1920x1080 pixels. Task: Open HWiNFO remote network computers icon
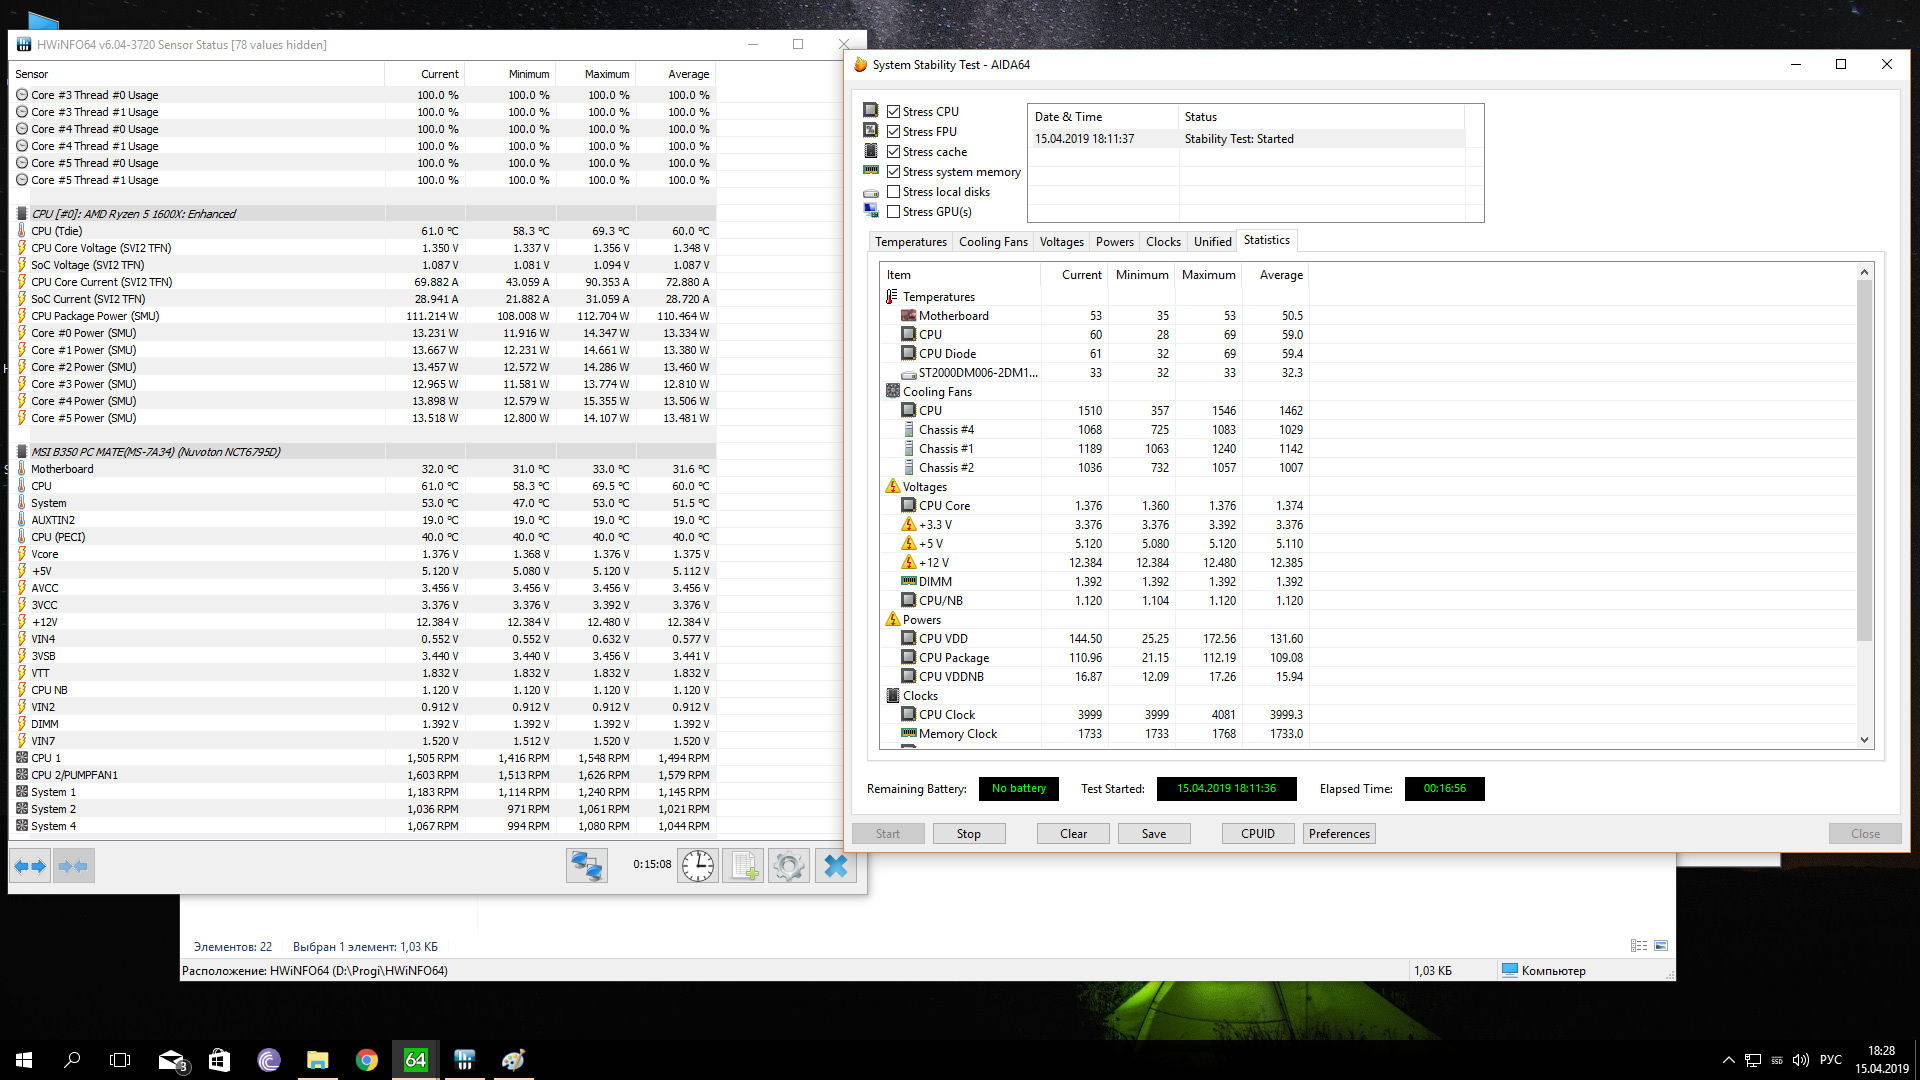click(586, 866)
